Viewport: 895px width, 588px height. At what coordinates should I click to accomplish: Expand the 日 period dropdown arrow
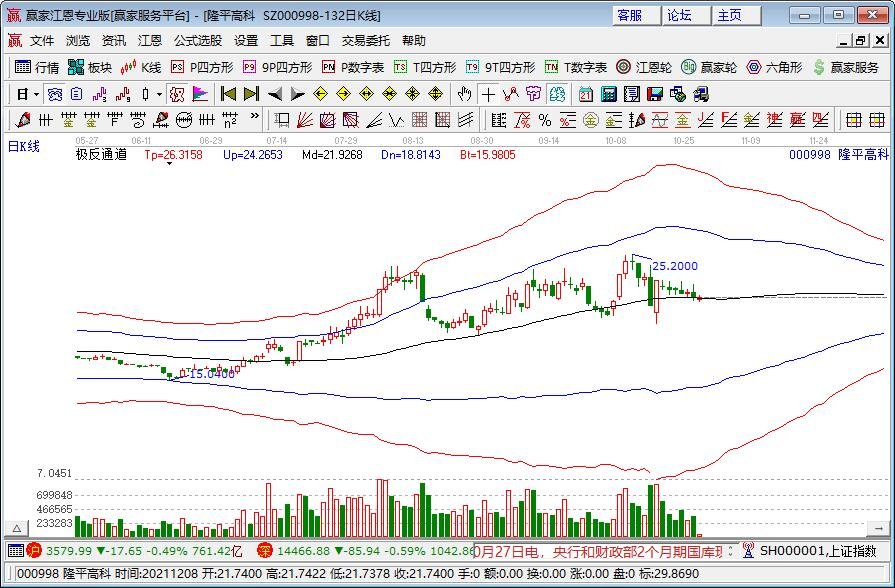click(x=36, y=94)
